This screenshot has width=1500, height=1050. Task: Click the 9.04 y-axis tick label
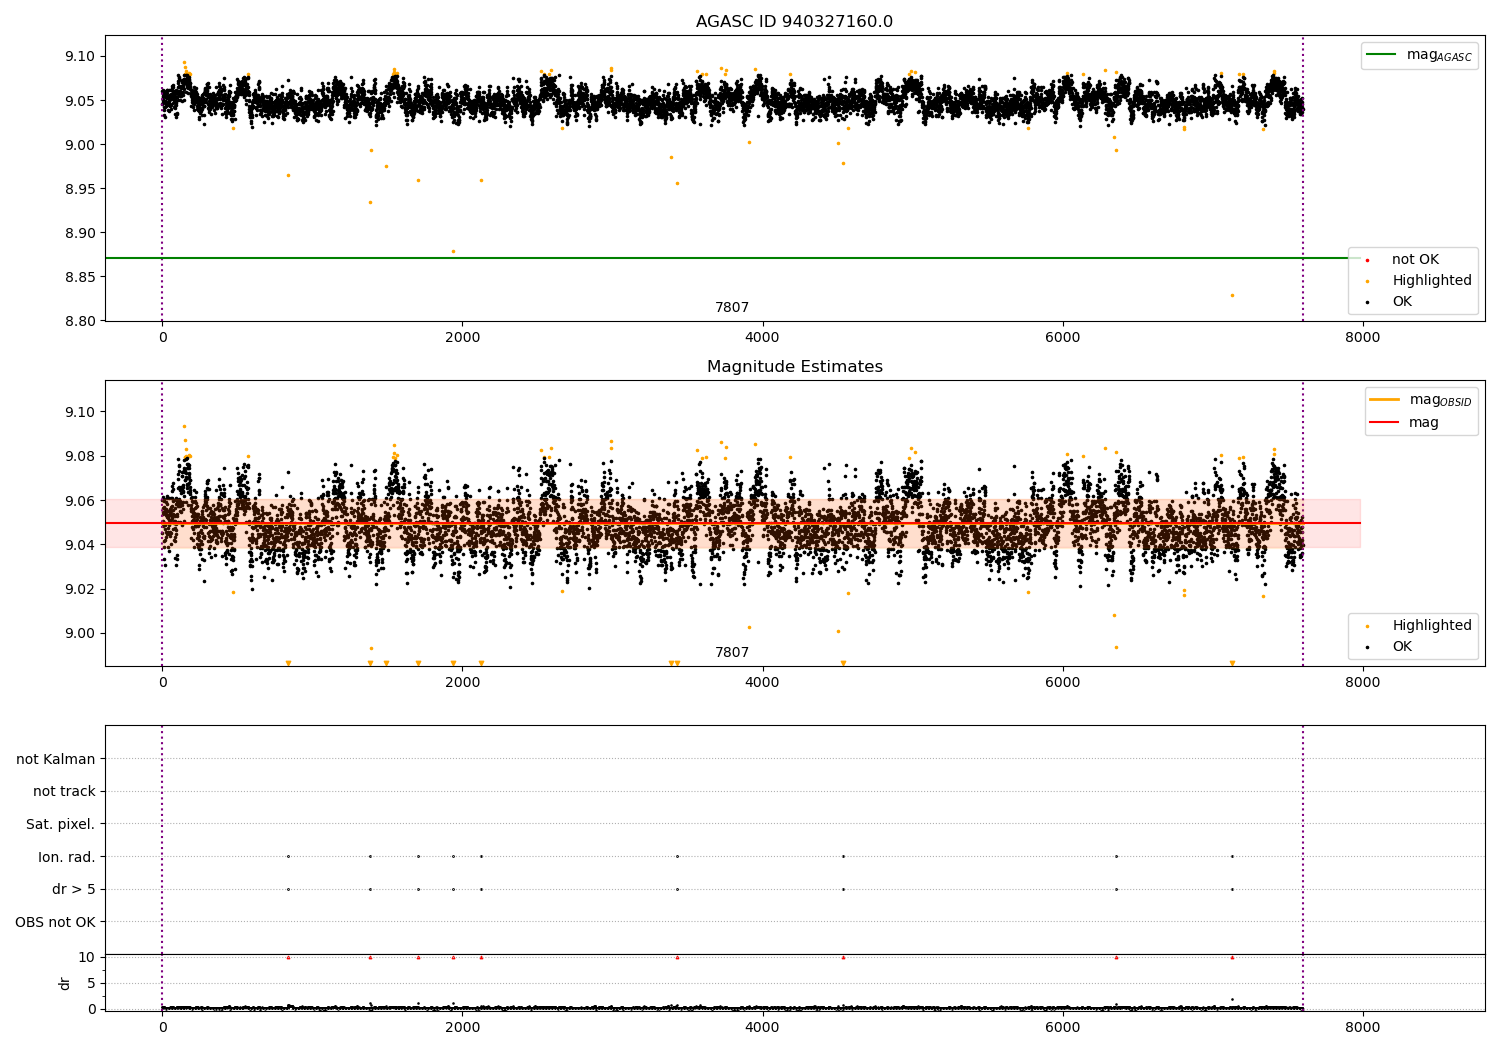coord(79,545)
